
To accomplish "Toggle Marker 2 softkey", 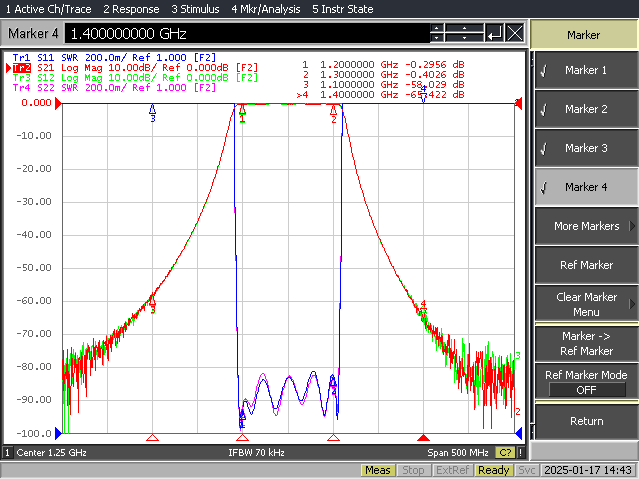I will 586,109.
